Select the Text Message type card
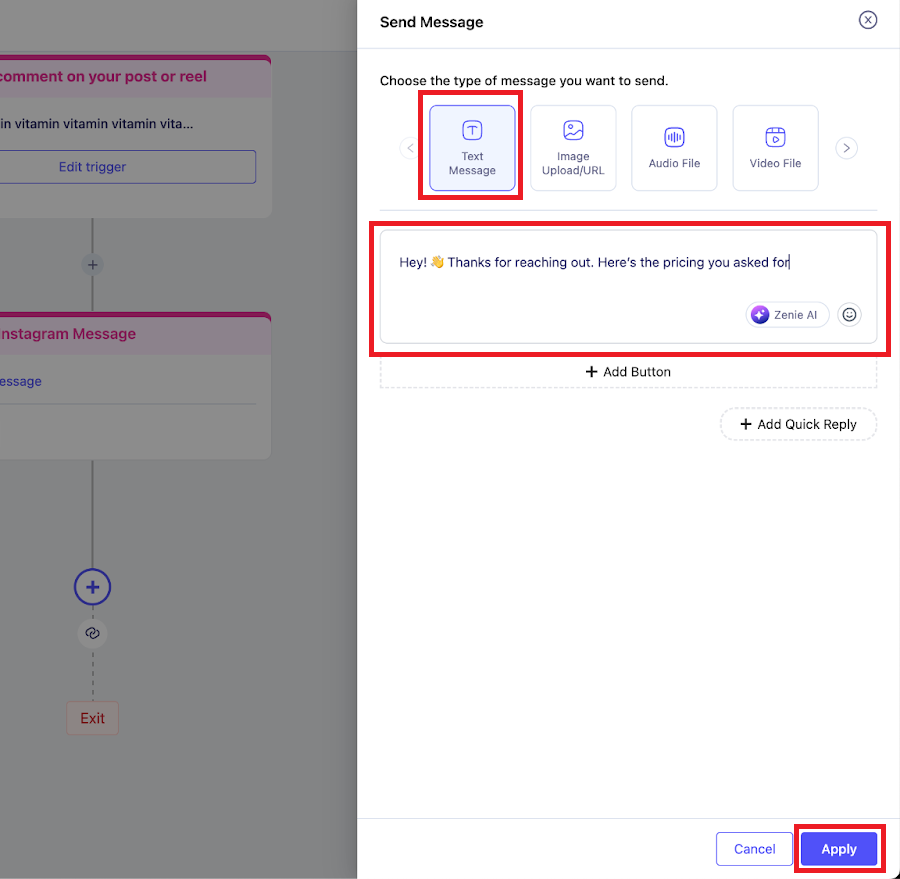Image resolution: width=900 pixels, height=879 pixels. [x=472, y=148]
